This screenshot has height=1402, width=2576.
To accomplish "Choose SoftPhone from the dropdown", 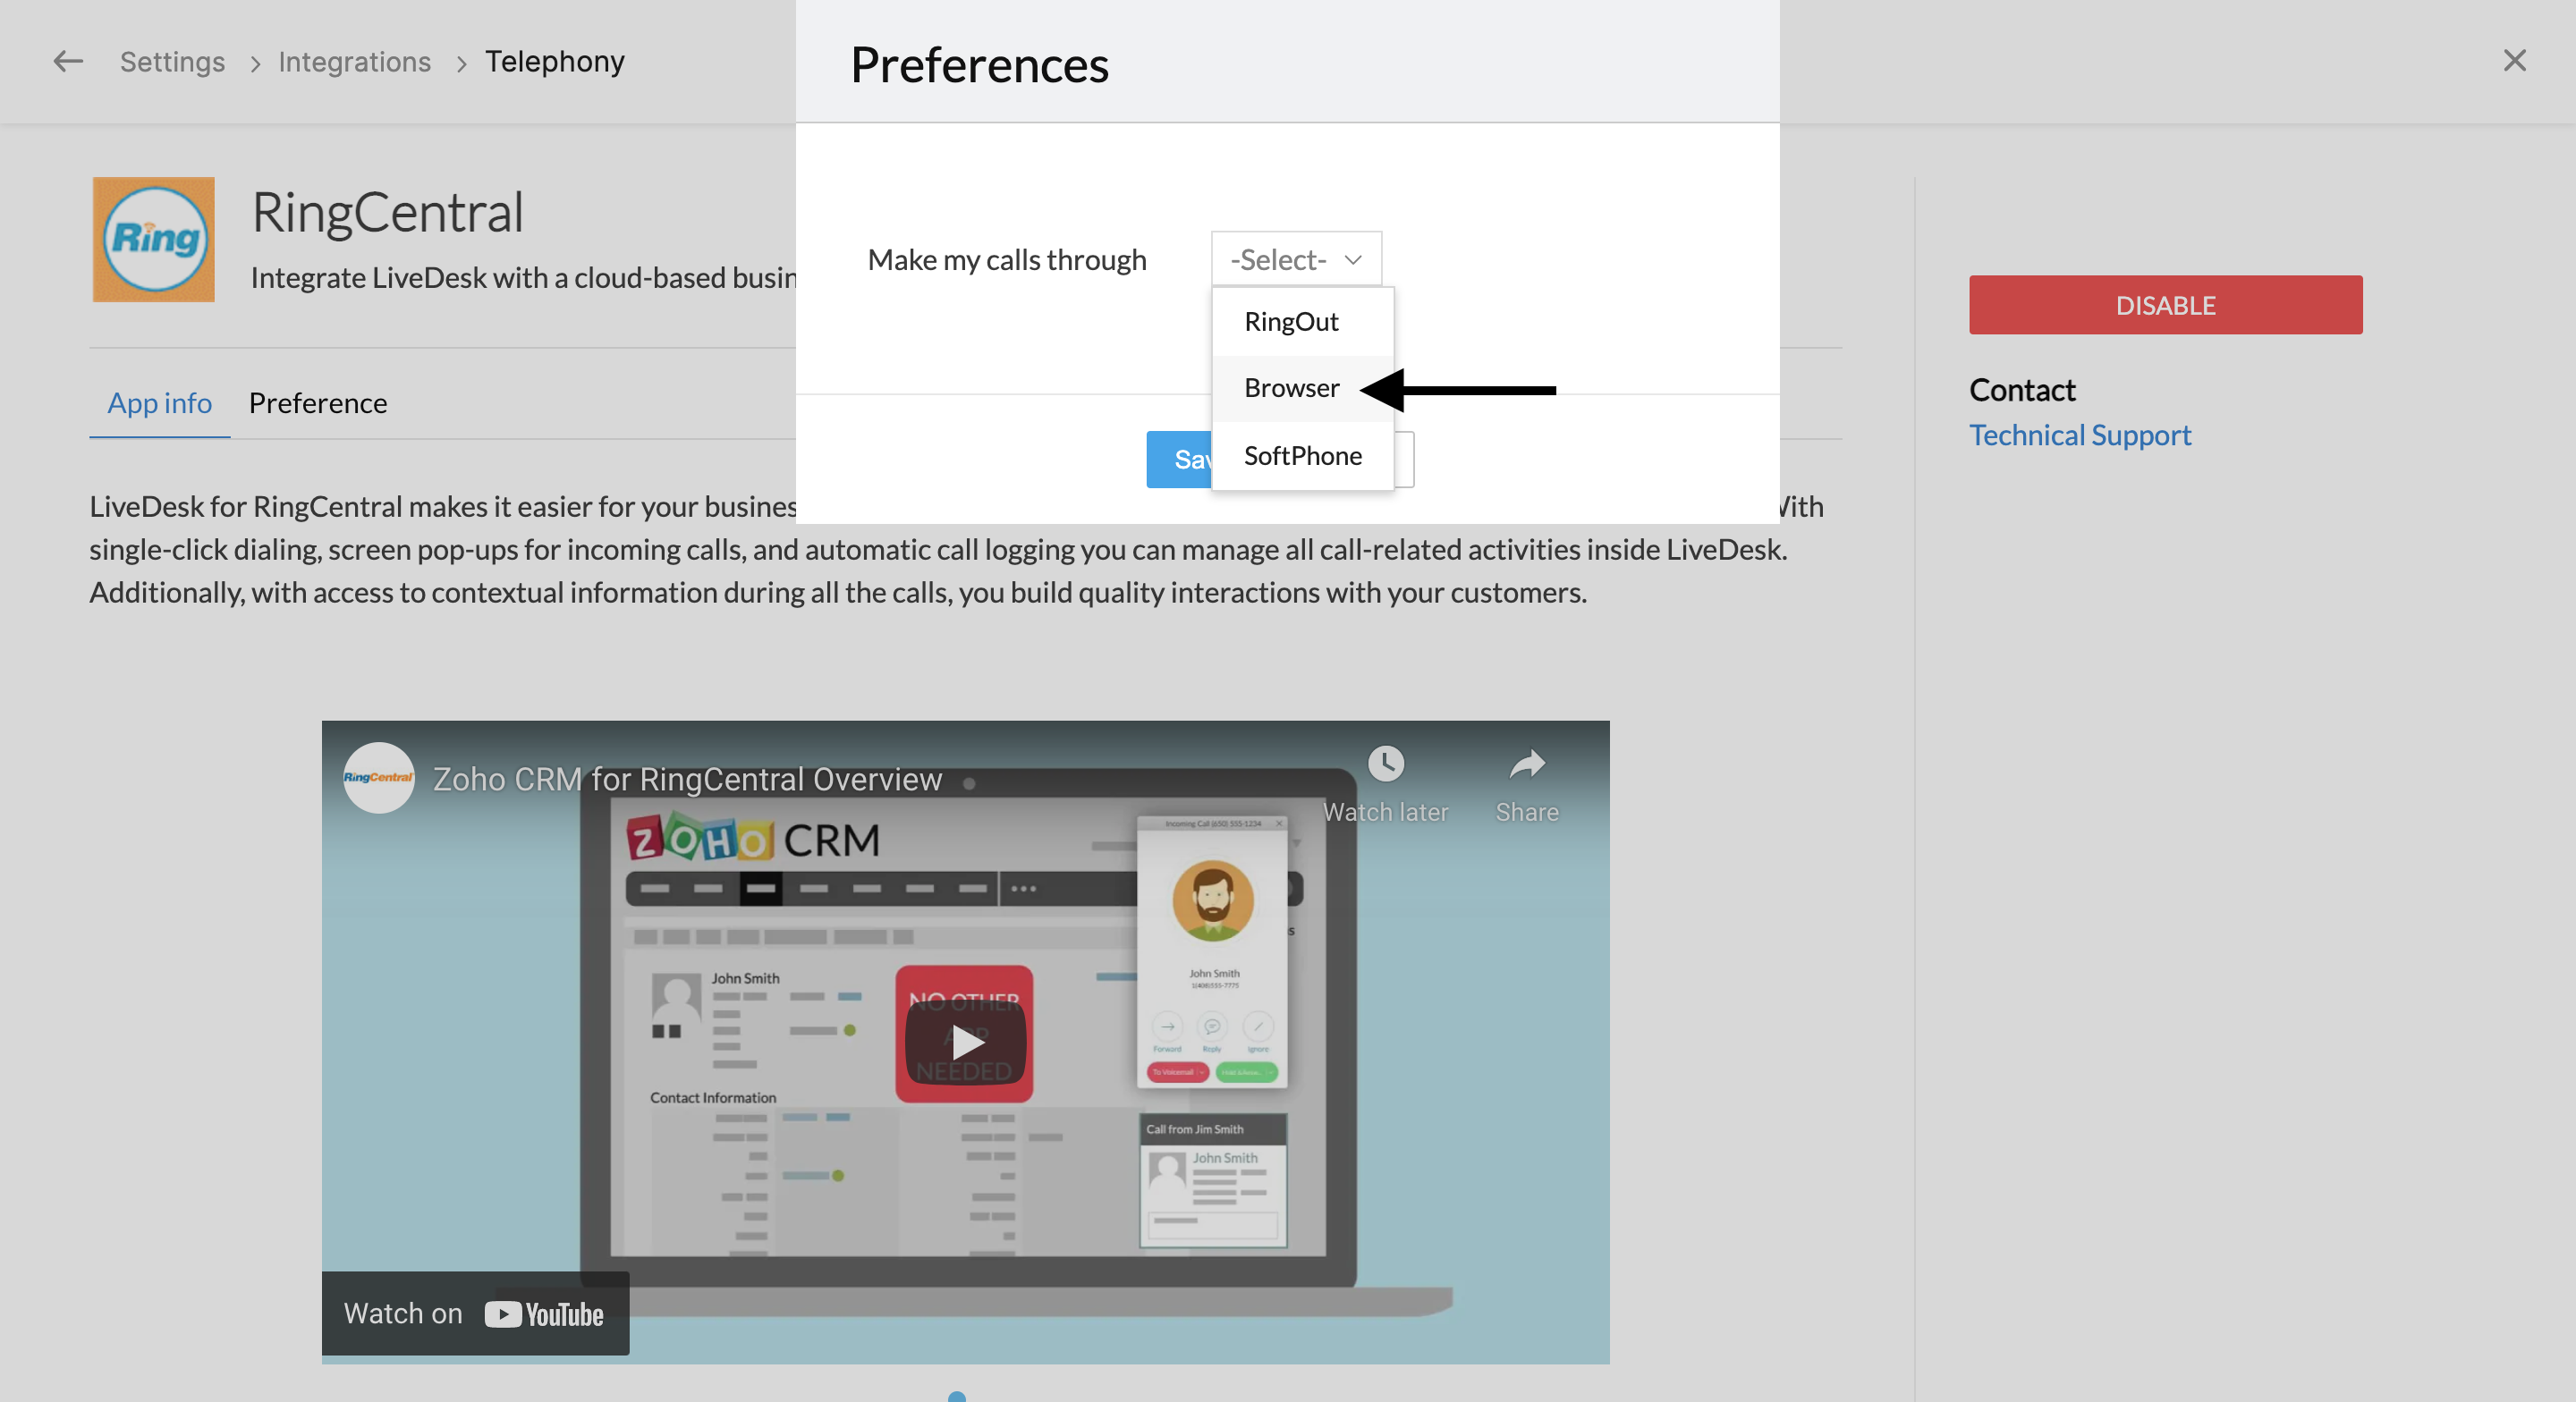I will click(x=1302, y=456).
